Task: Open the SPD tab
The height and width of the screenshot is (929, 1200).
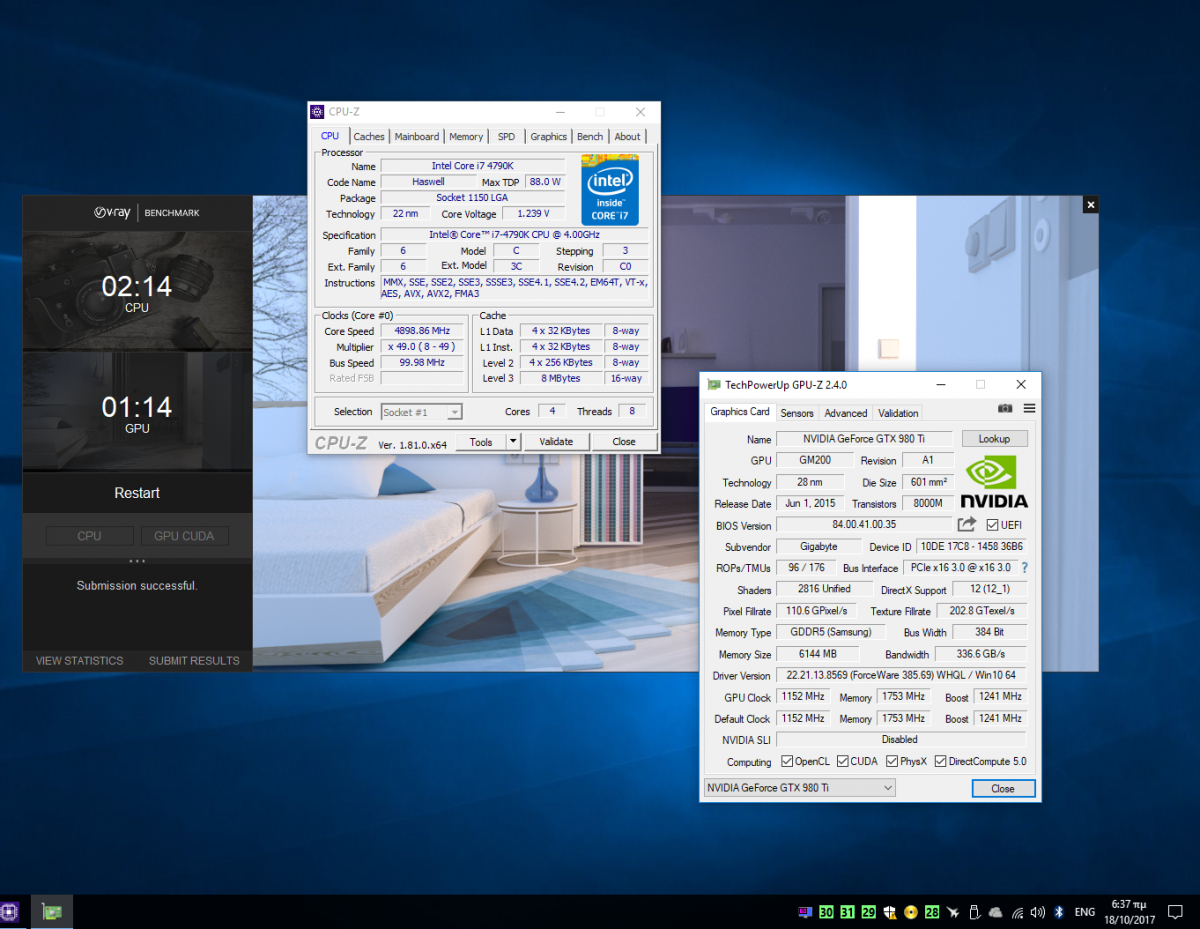Action: coord(507,136)
